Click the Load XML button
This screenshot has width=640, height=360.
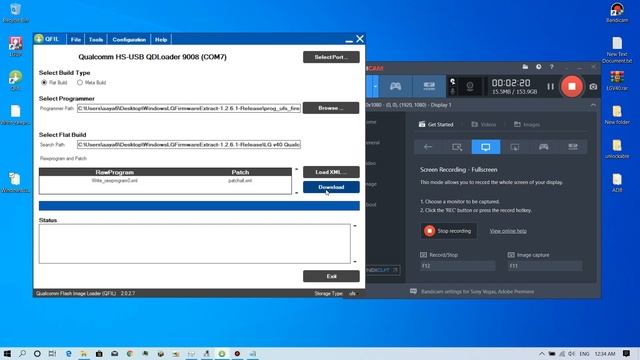pyautogui.click(x=331, y=172)
